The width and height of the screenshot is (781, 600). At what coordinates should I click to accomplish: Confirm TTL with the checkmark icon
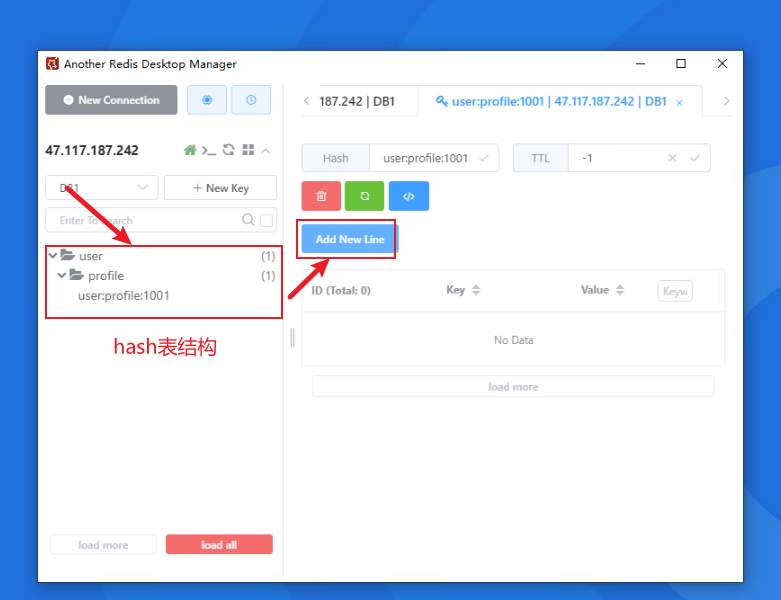[695, 158]
